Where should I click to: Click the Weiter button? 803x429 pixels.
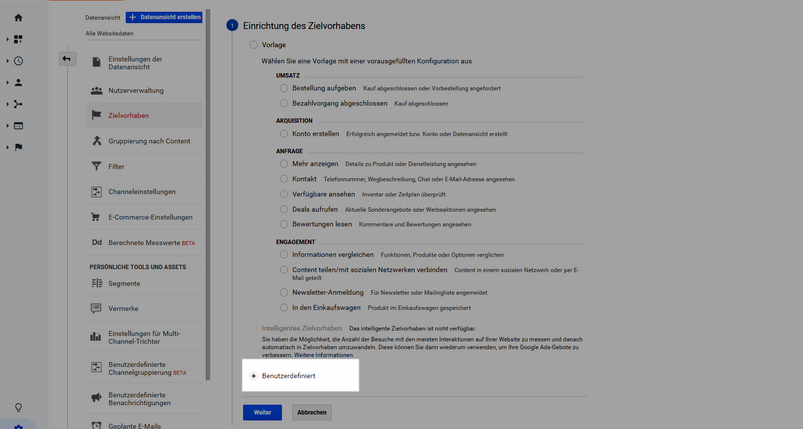point(262,413)
